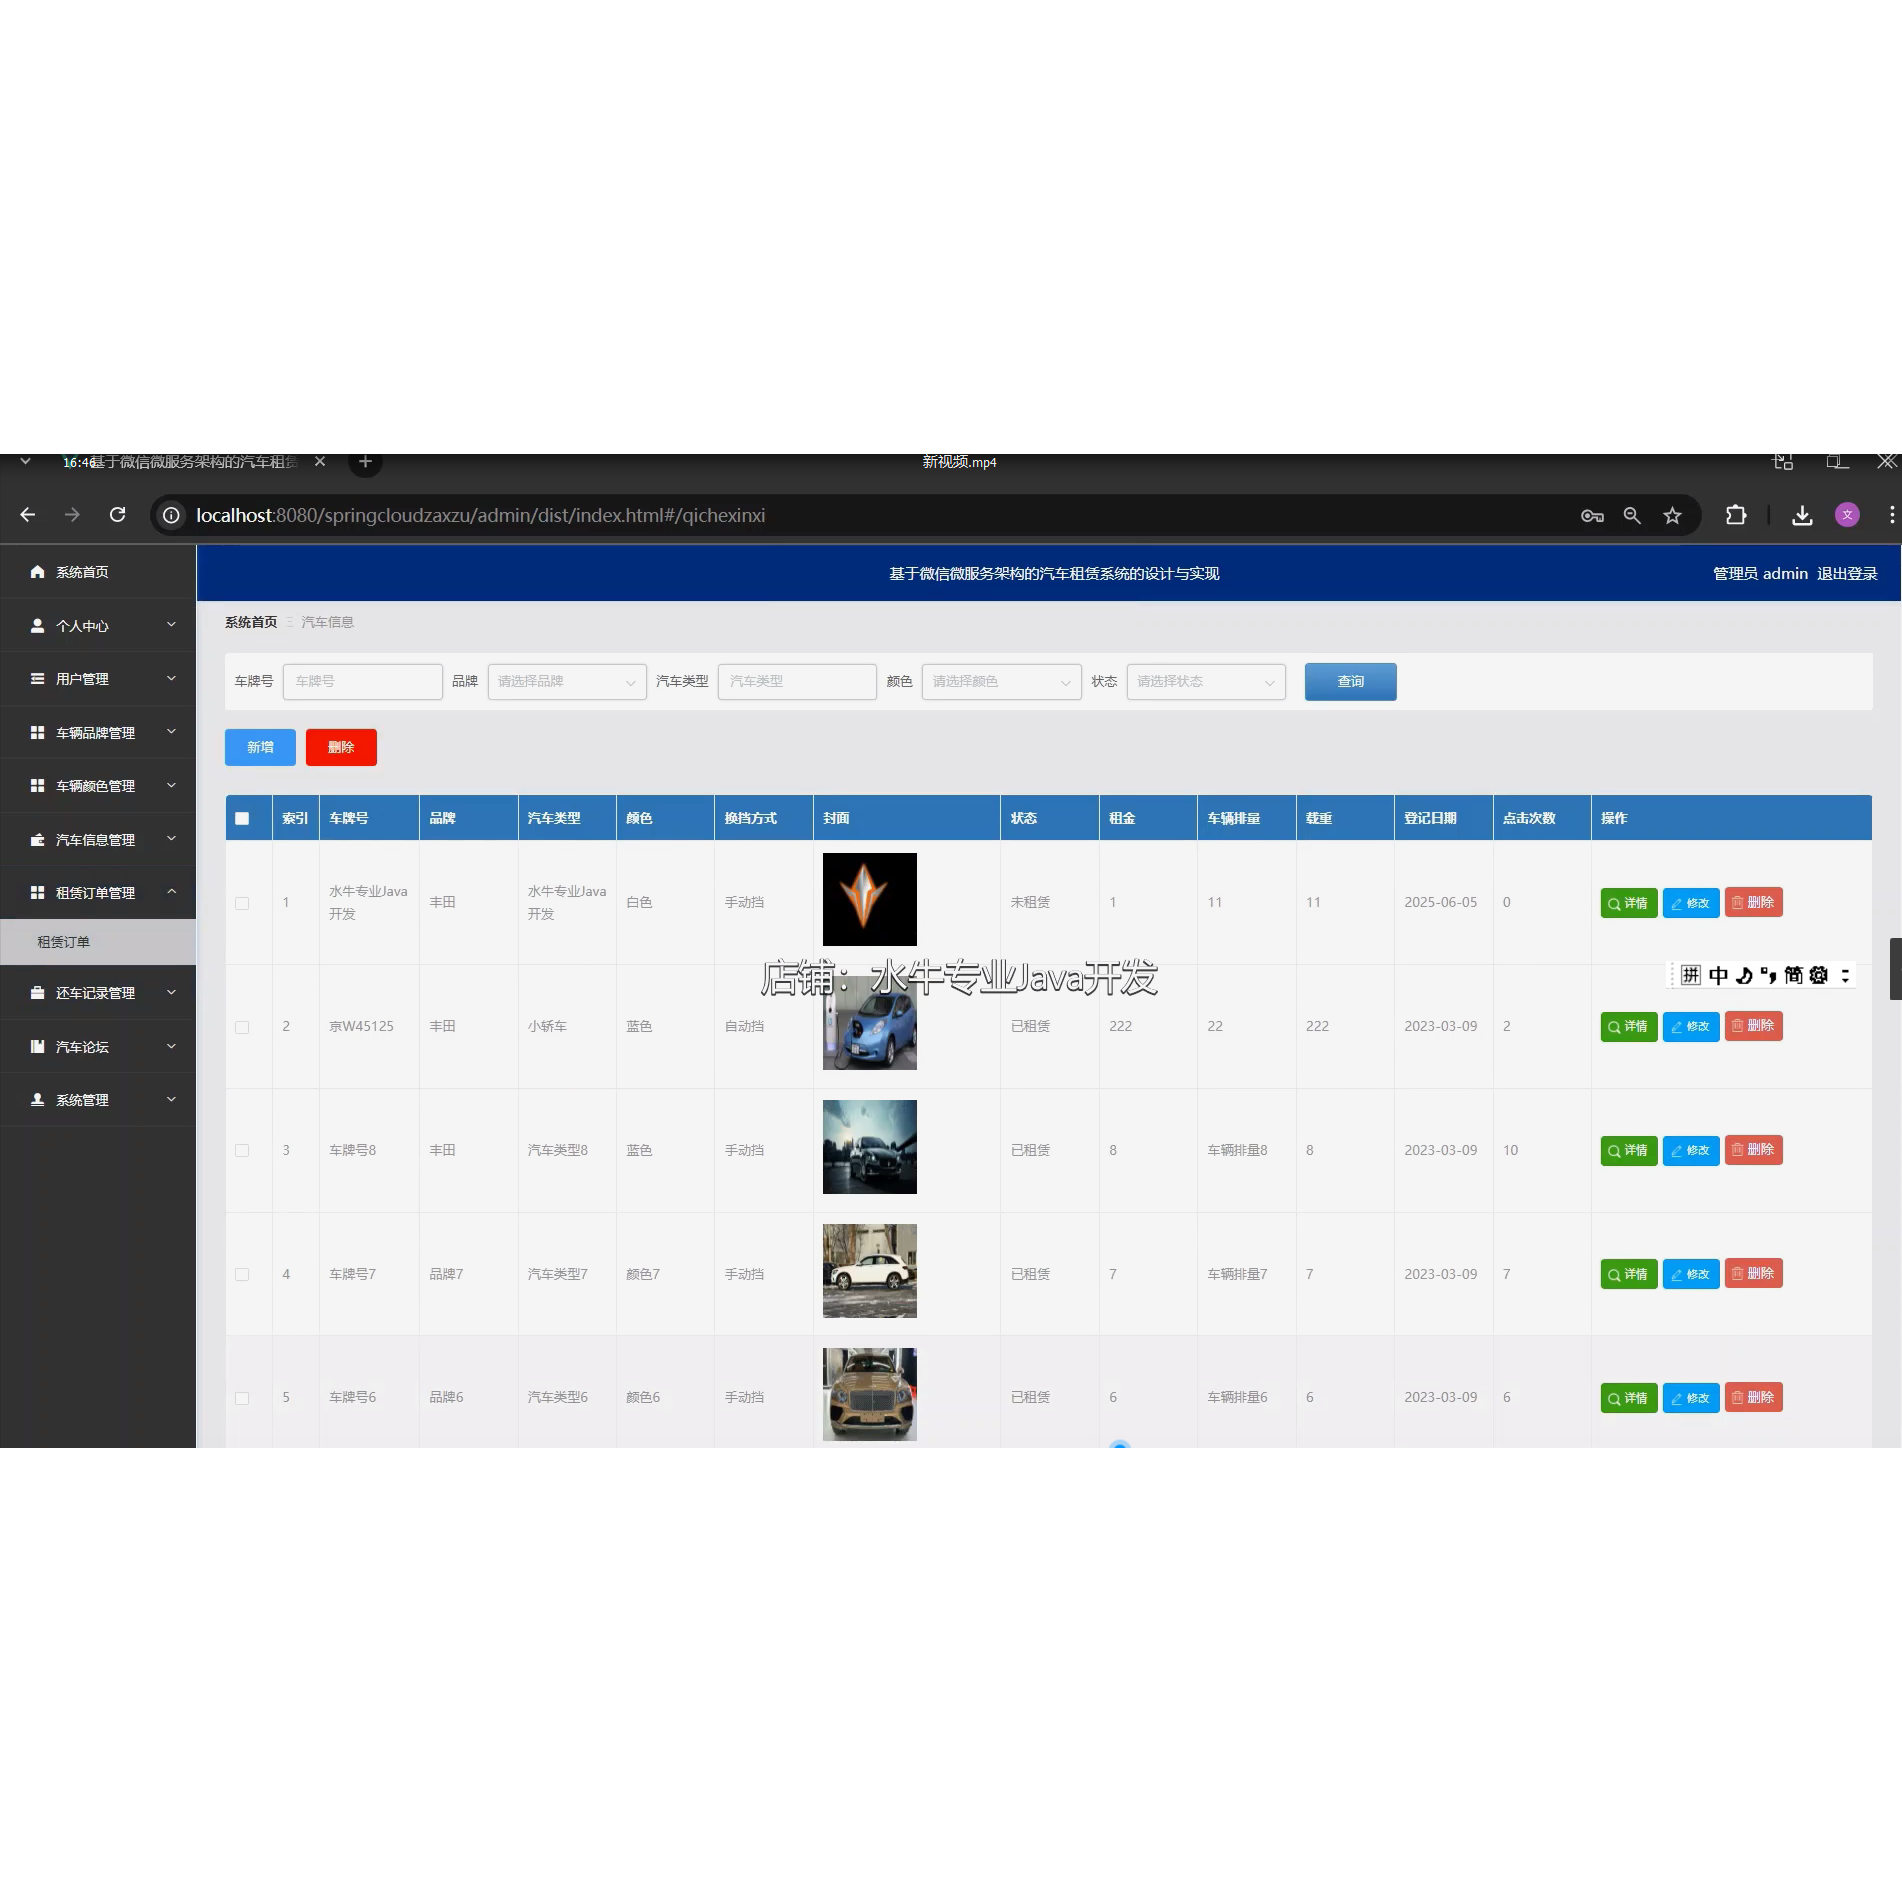Click the blue 新增 button

pos(260,747)
